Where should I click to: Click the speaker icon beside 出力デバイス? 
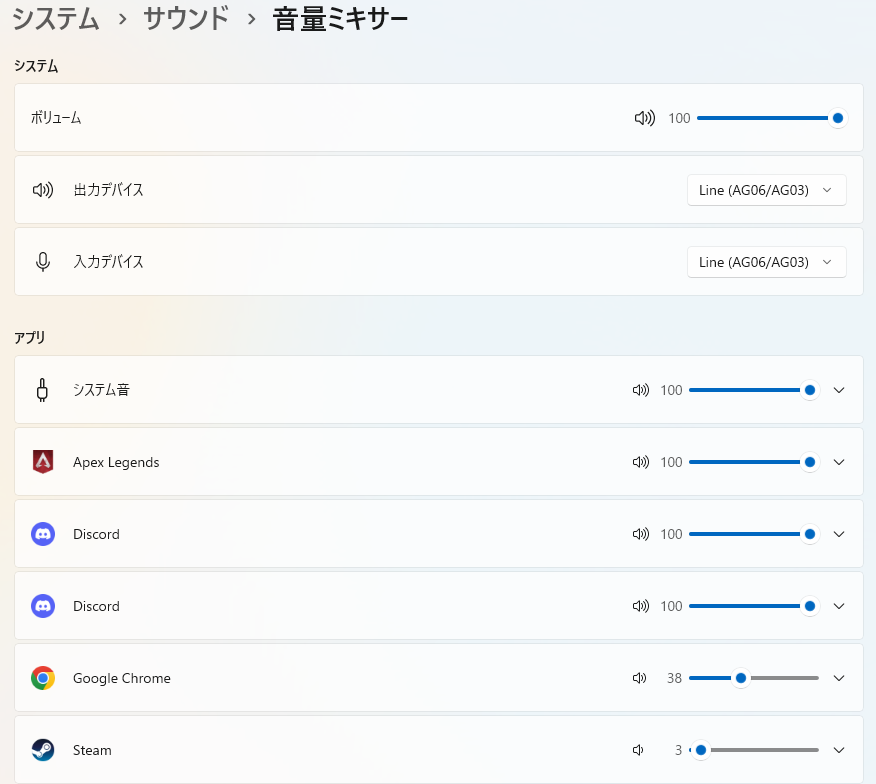(x=43, y=190)
